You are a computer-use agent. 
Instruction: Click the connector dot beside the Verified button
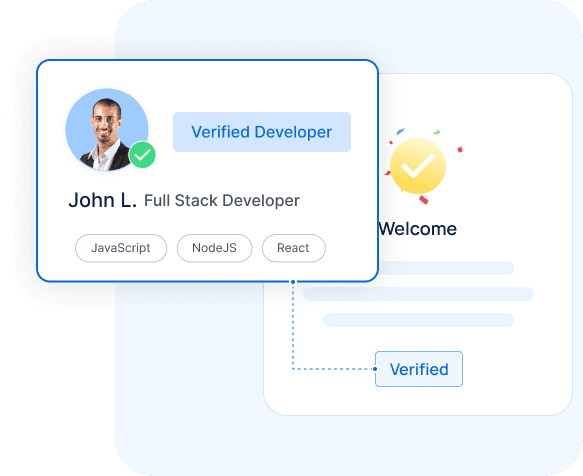[375, 369]
